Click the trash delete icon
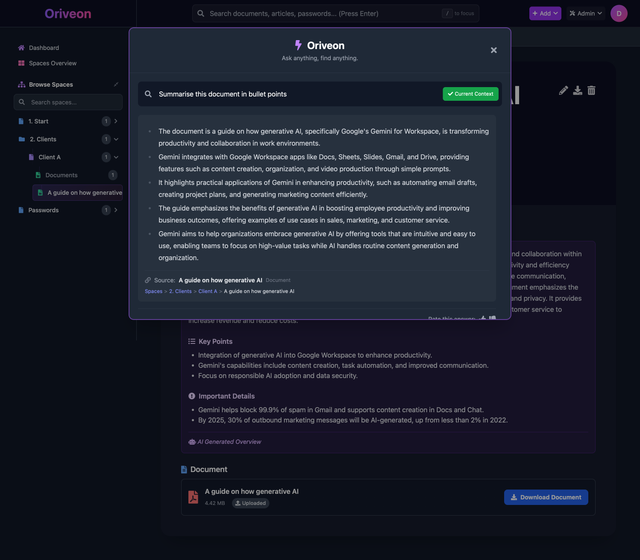This screenshot has height=560, width=640. 591,90
